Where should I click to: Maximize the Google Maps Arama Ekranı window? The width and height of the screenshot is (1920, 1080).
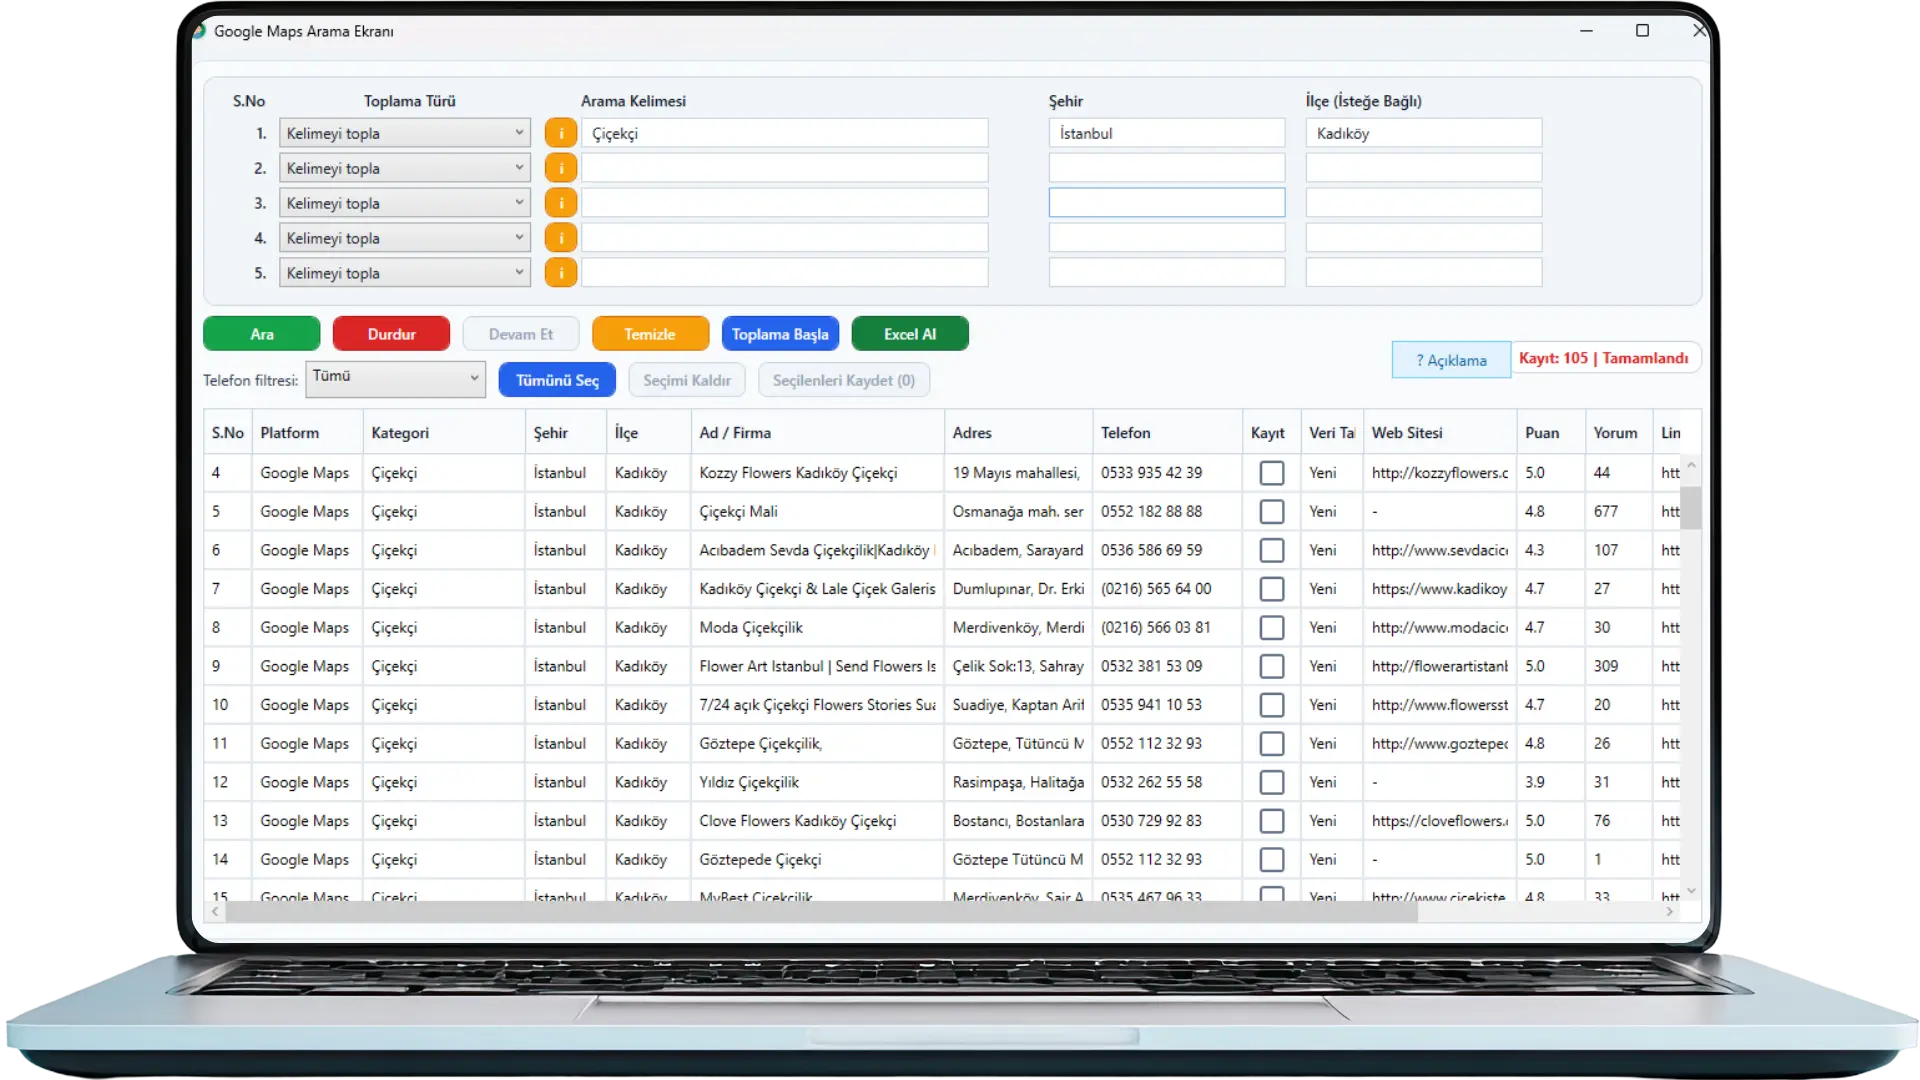(1642, 31)
